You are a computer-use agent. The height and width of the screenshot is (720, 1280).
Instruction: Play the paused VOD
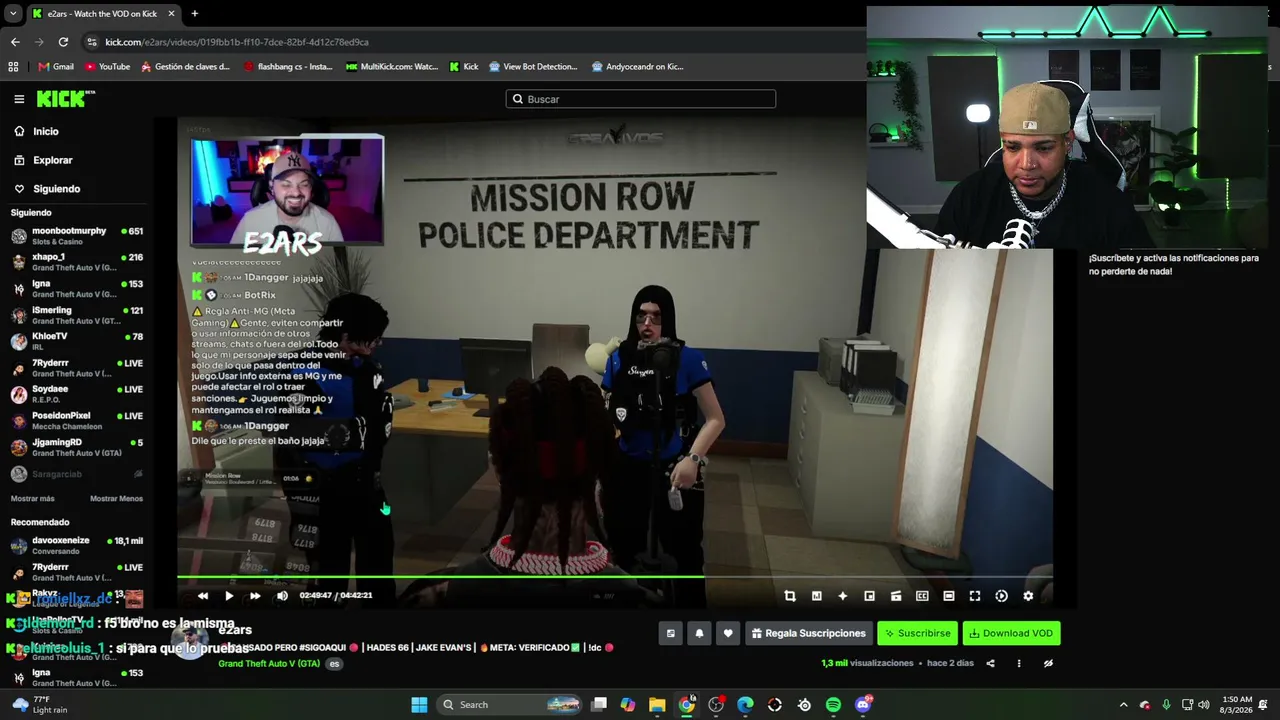coord(229,596)
